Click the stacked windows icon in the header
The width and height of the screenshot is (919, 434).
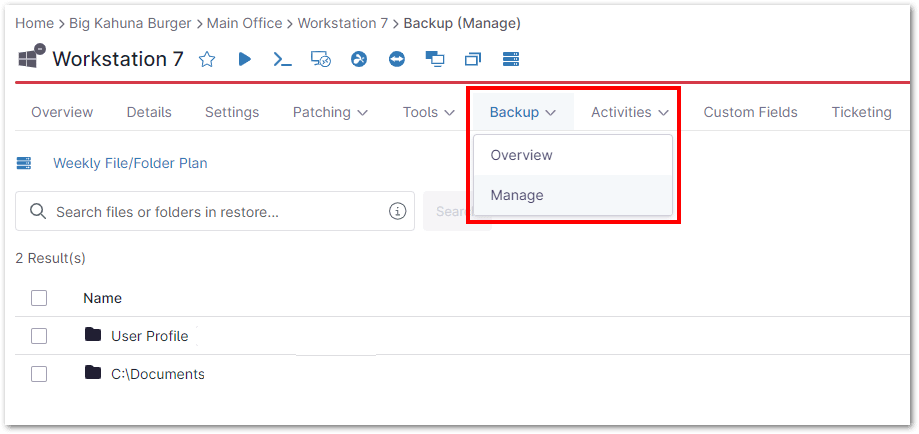[x=473, y=60]
